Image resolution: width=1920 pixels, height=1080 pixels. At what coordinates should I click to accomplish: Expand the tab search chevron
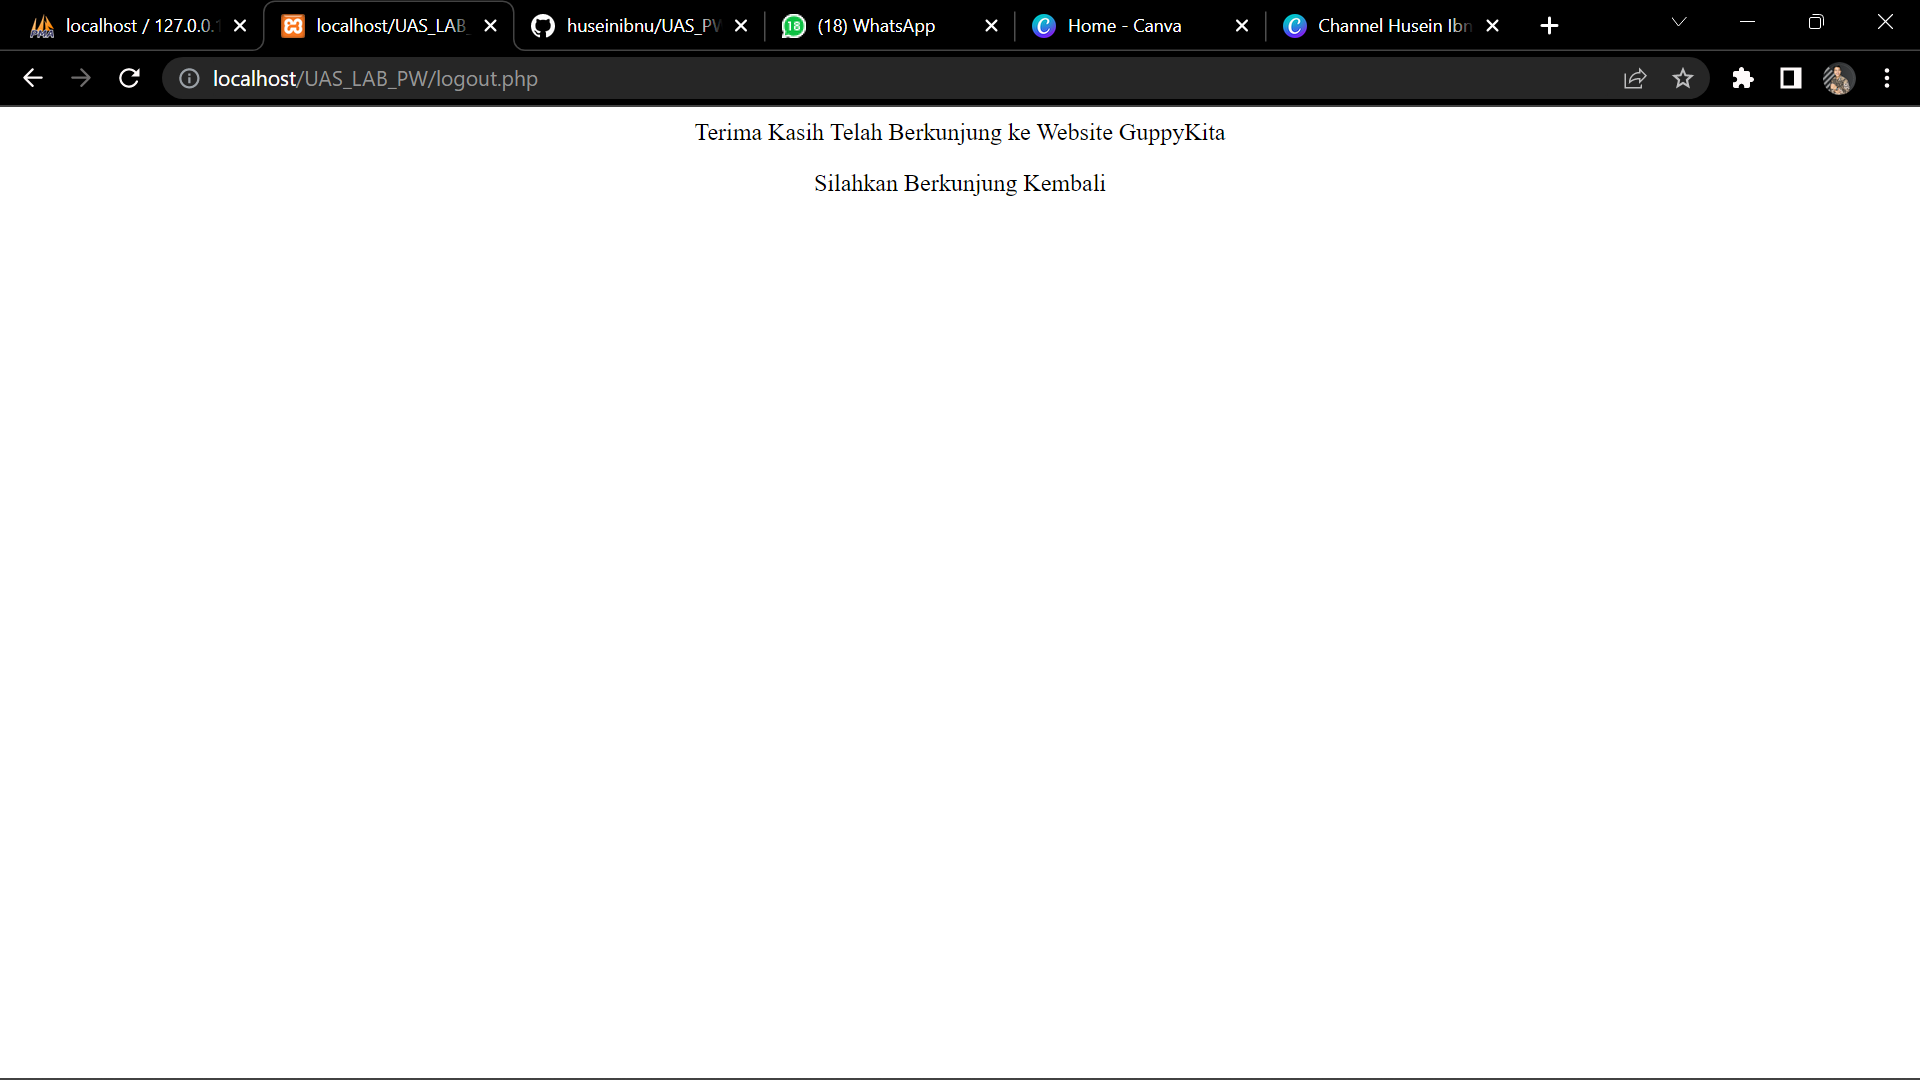1679,22
